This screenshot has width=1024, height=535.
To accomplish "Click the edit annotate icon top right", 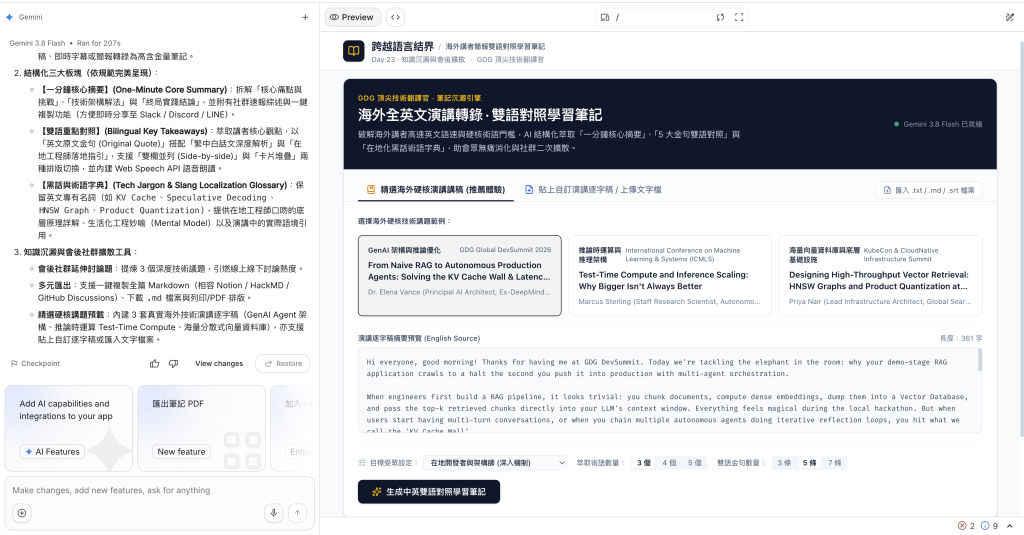I will pyautogui.click(x=1010, y=18).
